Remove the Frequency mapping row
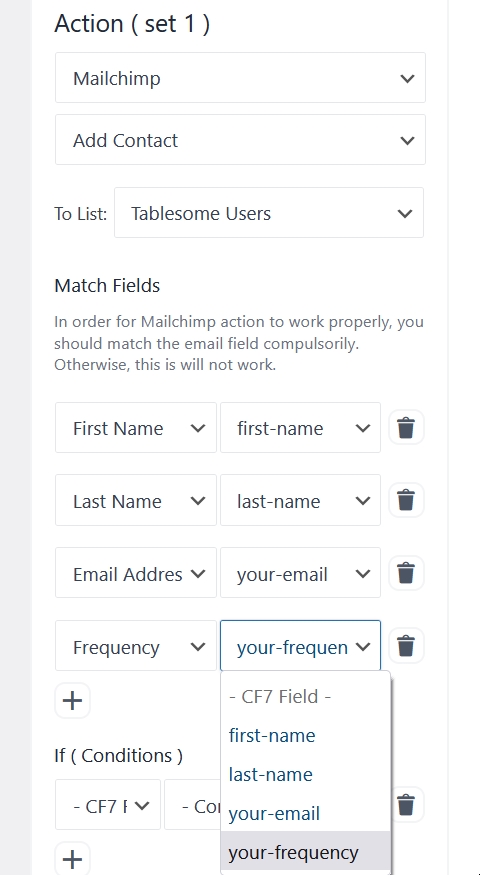The image size is (480, 875). [x=406, y=646]
